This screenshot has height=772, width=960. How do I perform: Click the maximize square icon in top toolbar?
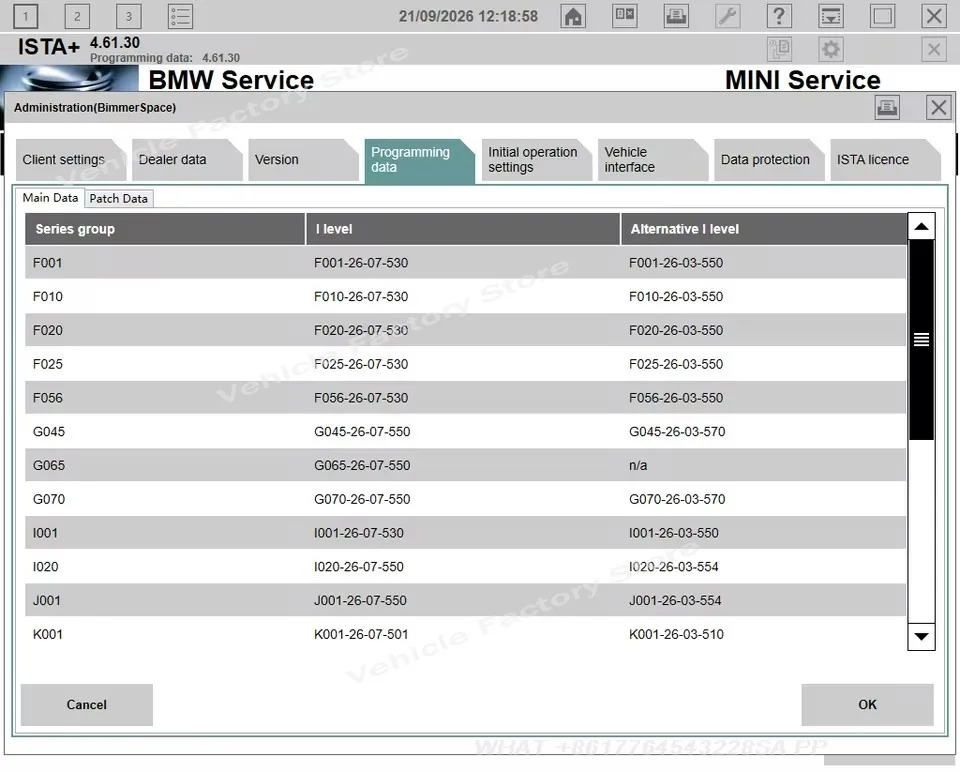click(882, 17)
